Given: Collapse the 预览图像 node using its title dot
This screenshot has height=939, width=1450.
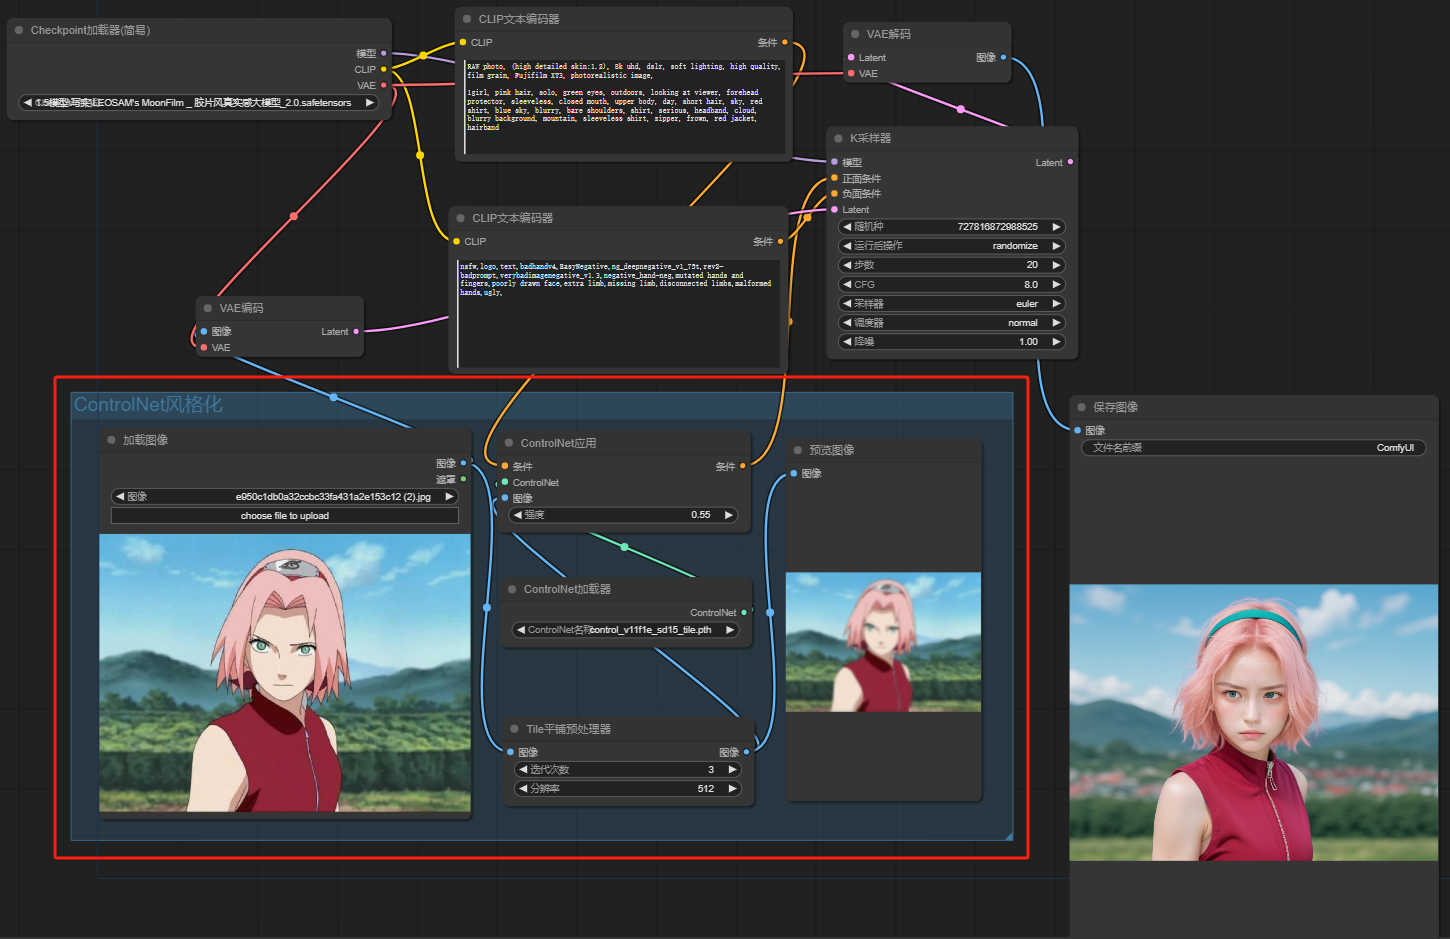Looking at the screenshot, I should pyautogui.click(x=797, y=450).
